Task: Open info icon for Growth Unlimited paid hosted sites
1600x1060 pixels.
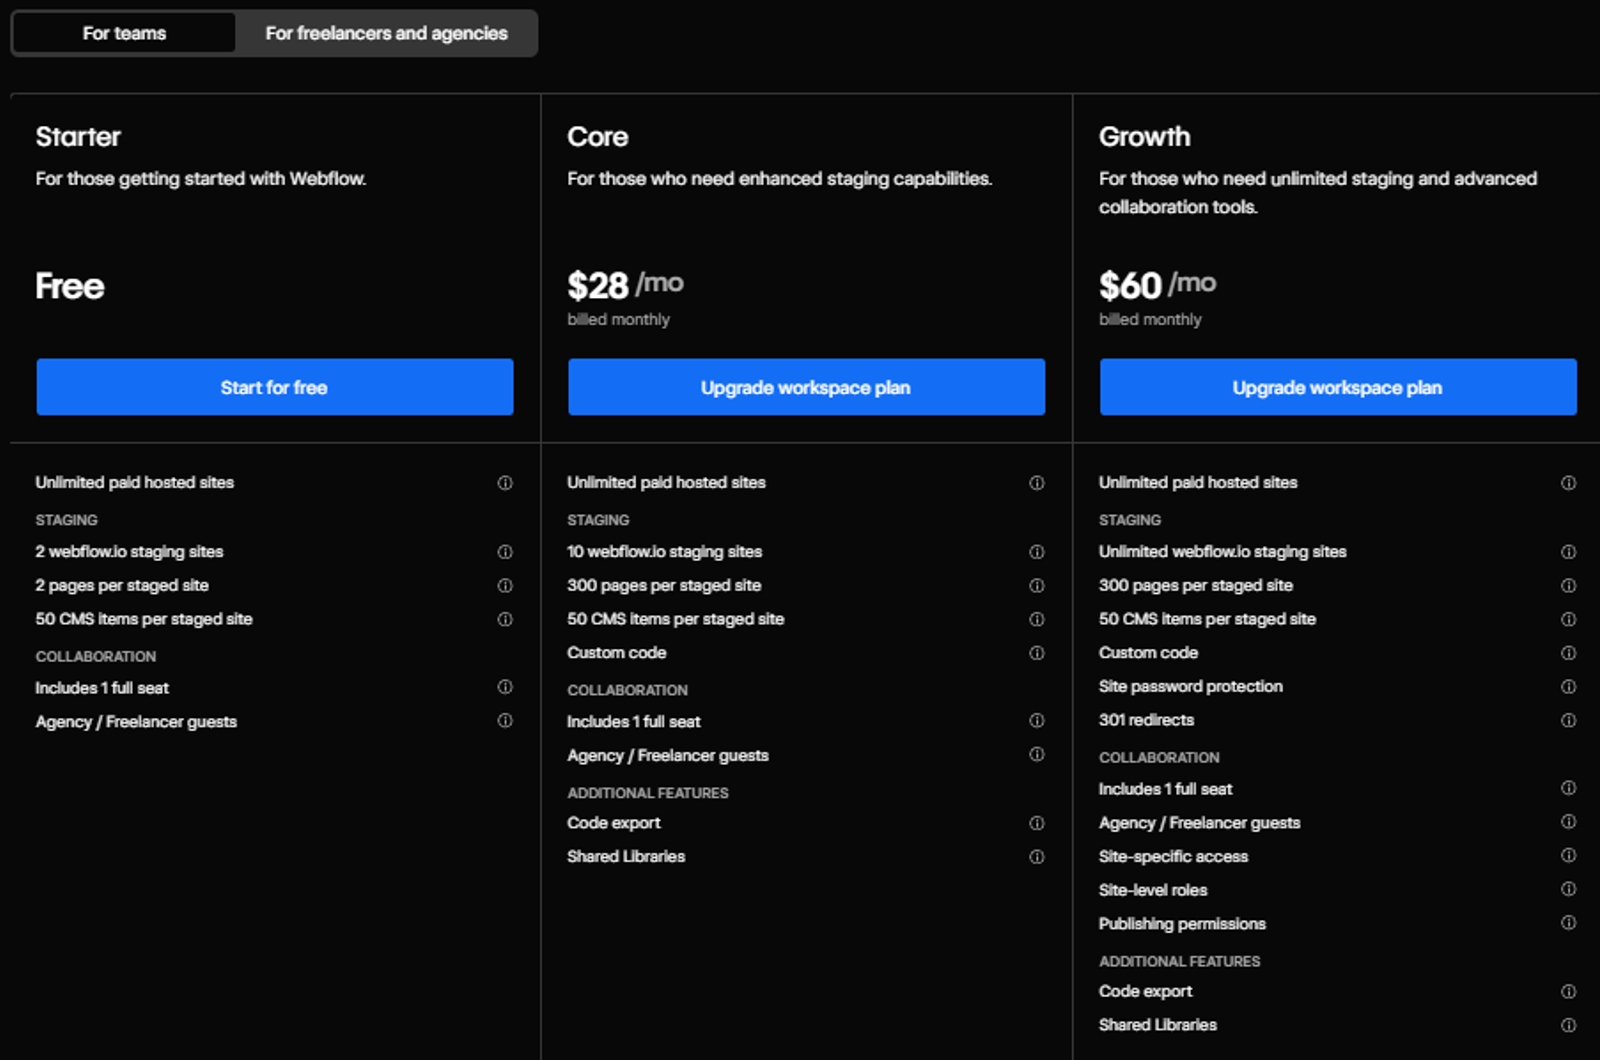Action: click(x=1569, y=483)
